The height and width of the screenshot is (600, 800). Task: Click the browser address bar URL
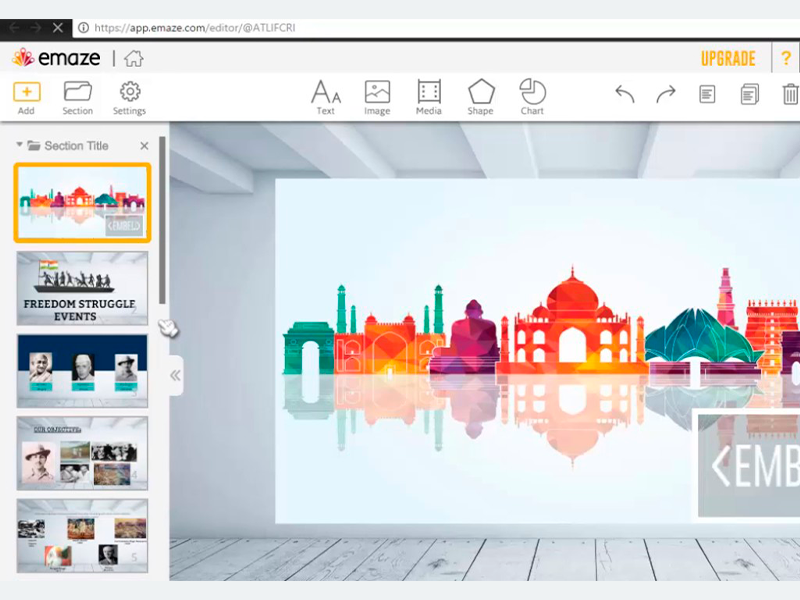click(x=194, y=28)
